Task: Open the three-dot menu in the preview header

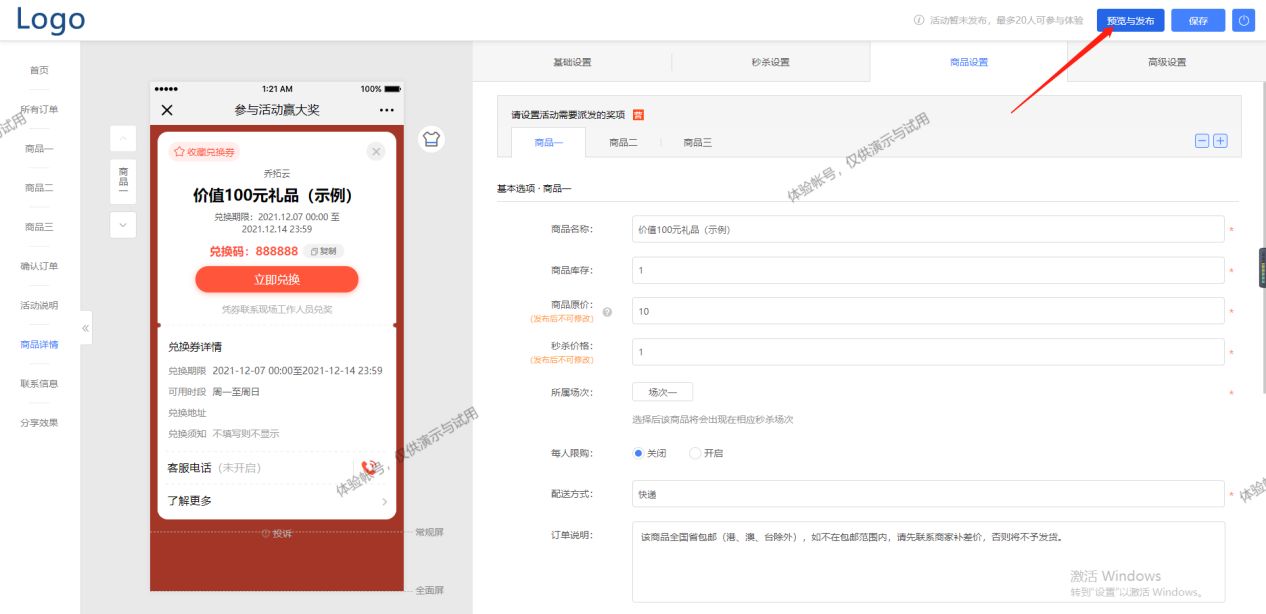Action: coord(387,110)
